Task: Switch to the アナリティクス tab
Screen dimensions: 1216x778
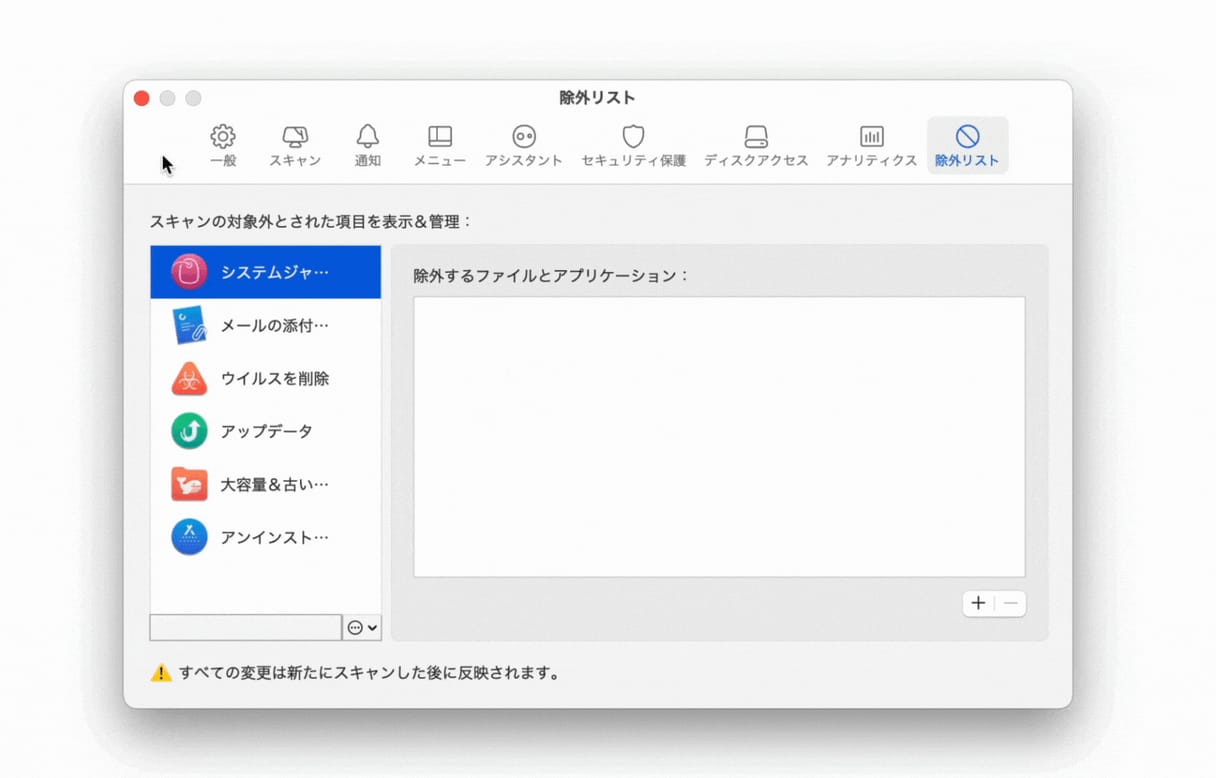Action: [871, 145]
